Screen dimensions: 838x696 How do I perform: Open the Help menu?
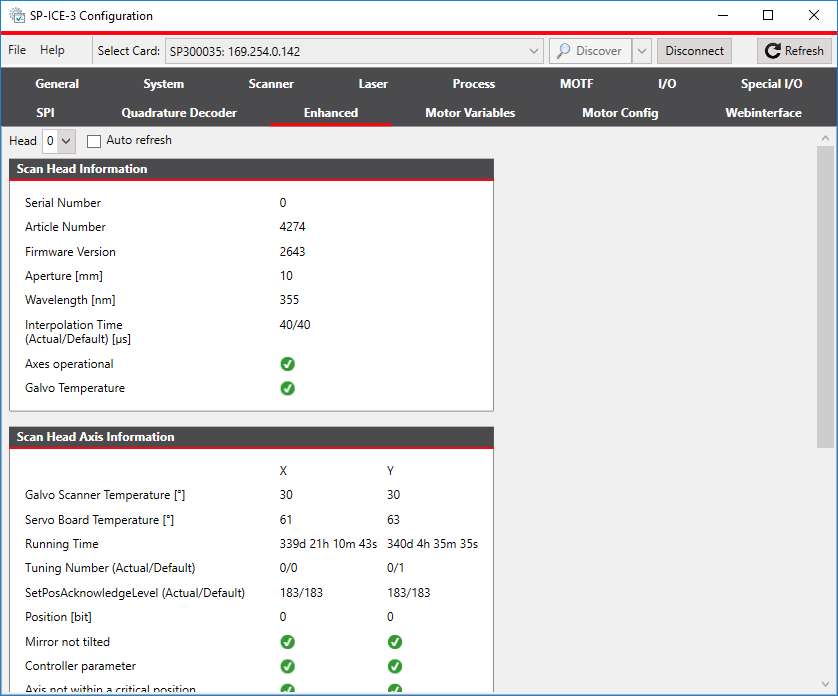[52, 50]
